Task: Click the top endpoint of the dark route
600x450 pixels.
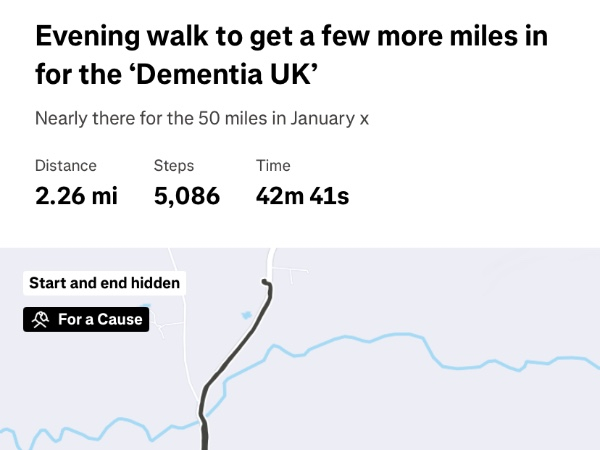Action: pyautogui.click(x=265, y=284)
